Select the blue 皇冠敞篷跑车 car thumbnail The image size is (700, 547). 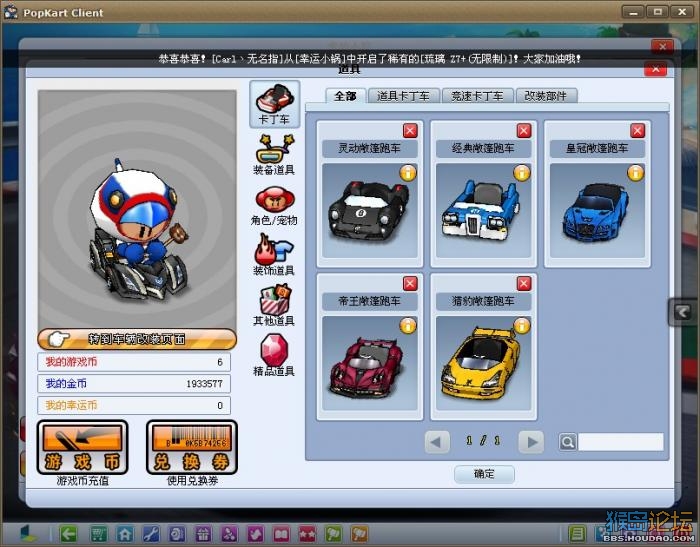pos(597,210)
